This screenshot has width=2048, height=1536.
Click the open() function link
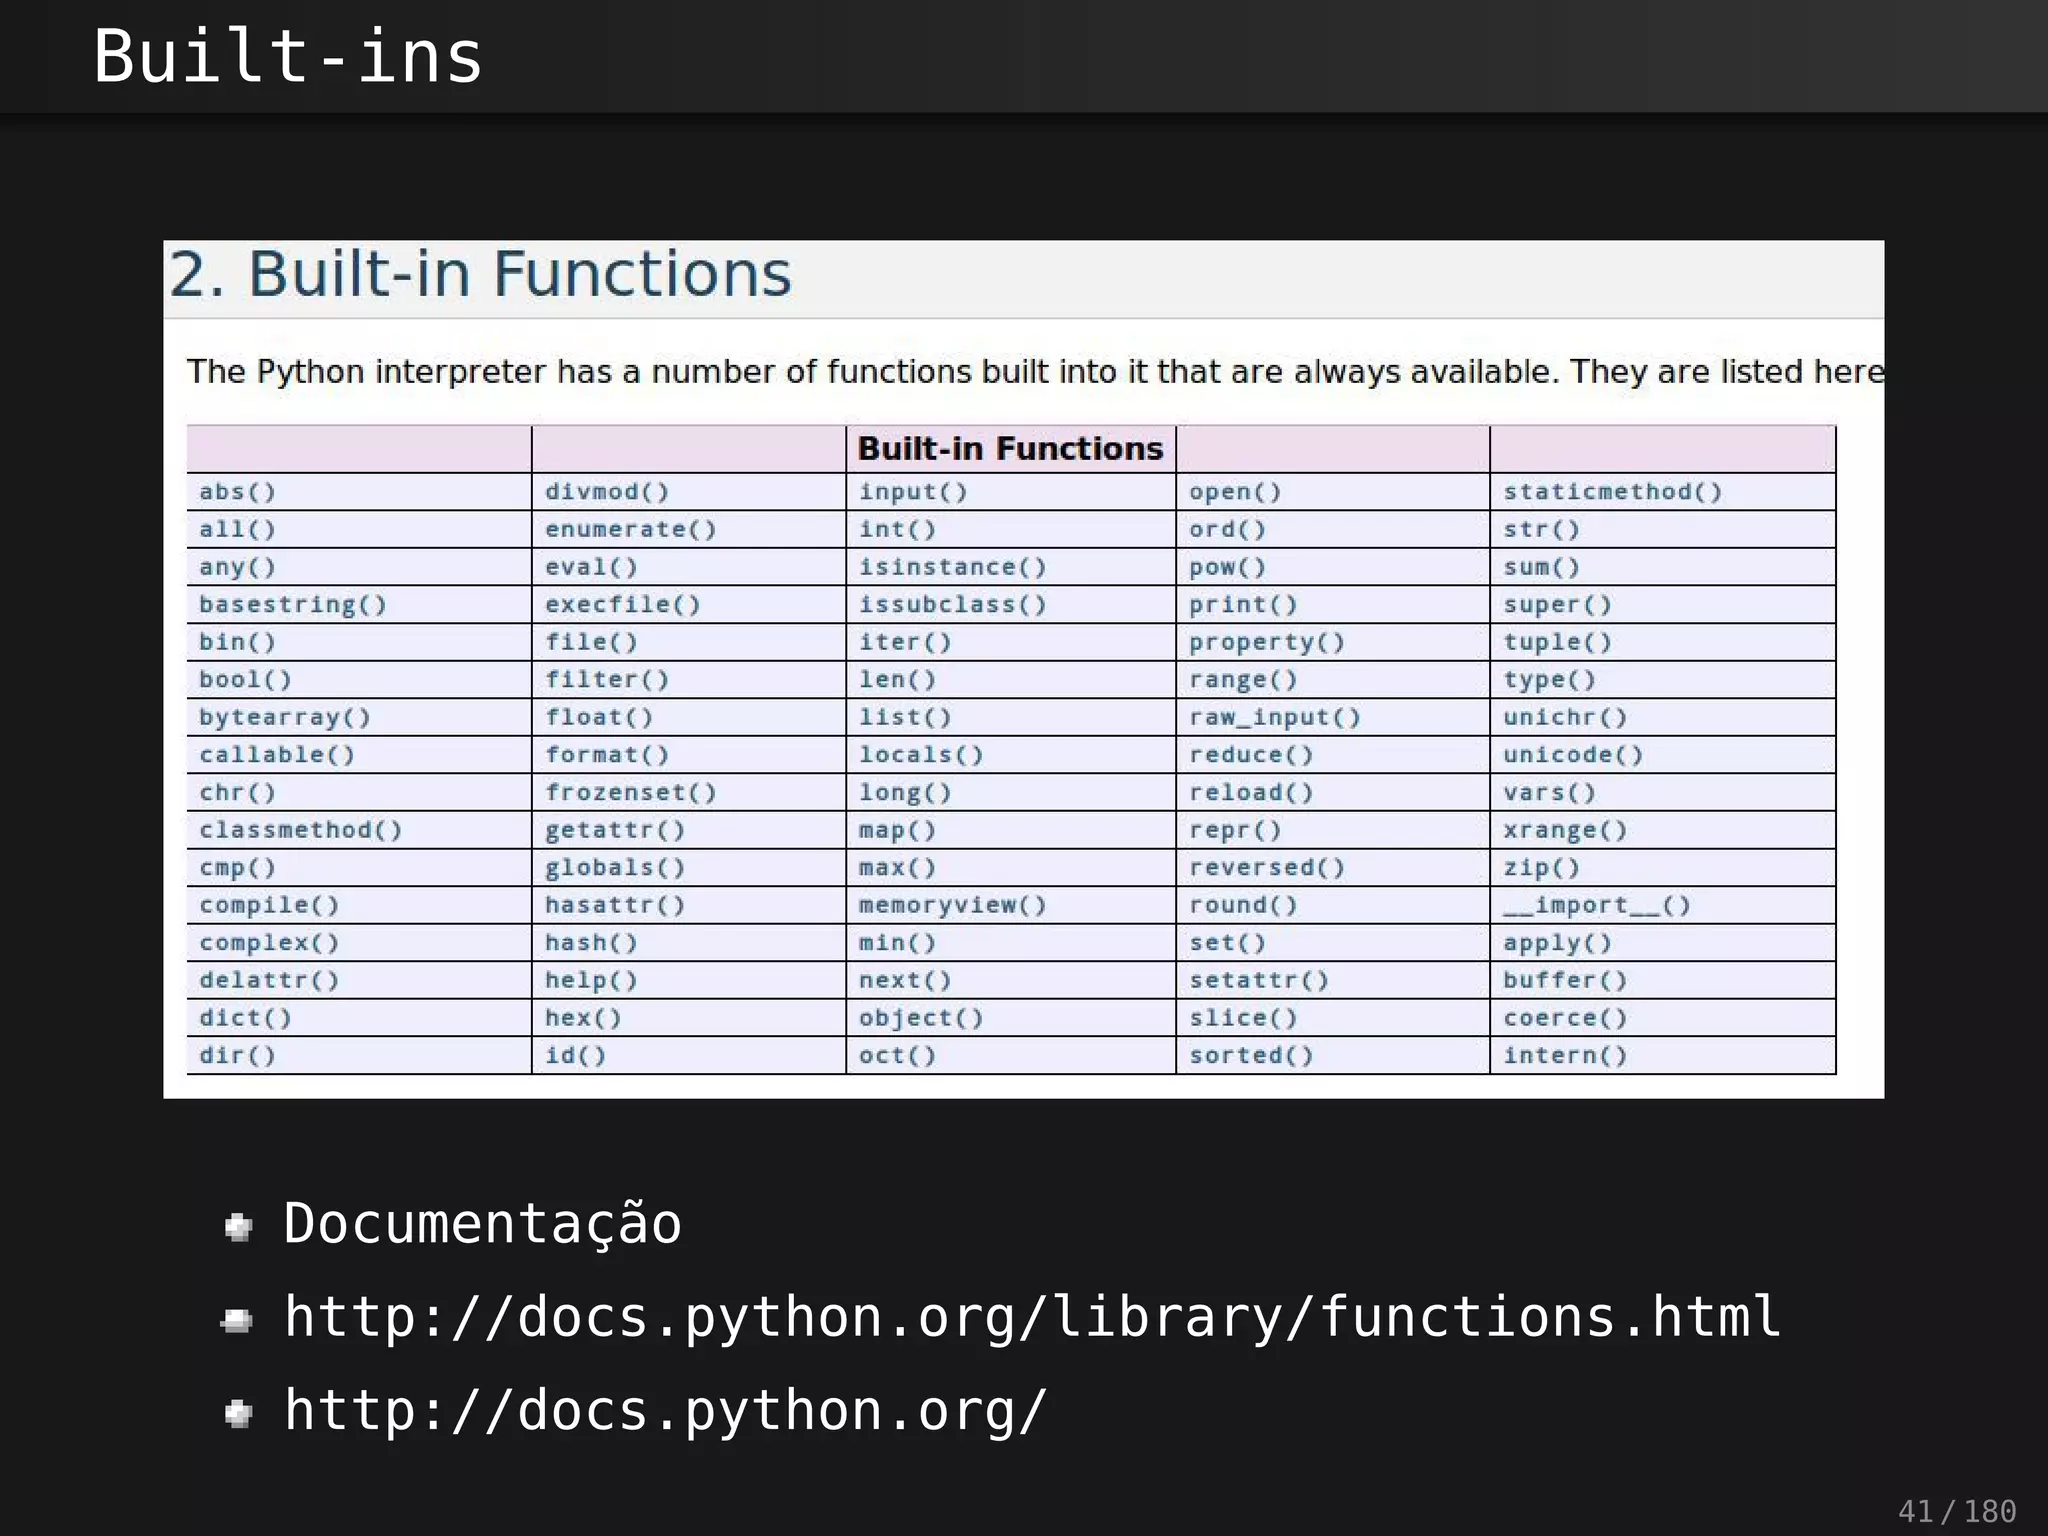point(1234,492)
